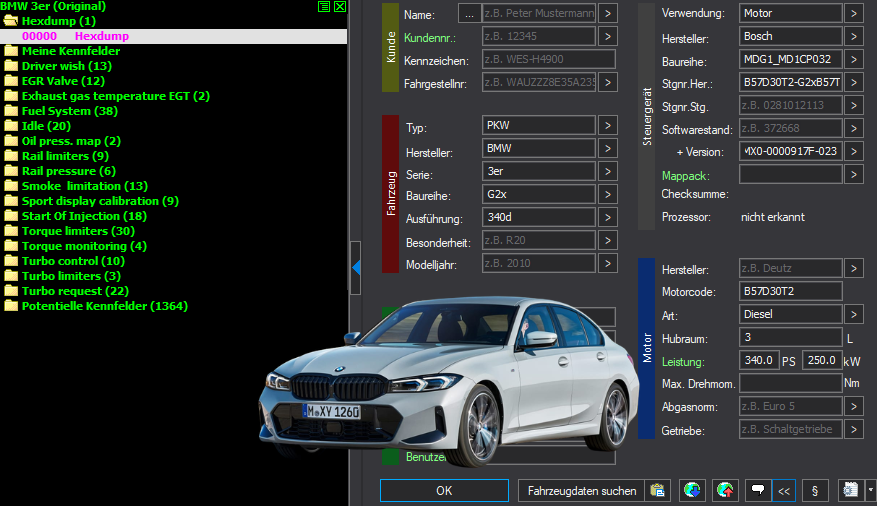
Task: Open the EGR Valve (12) folder
Action: click(x=63, y=81)
